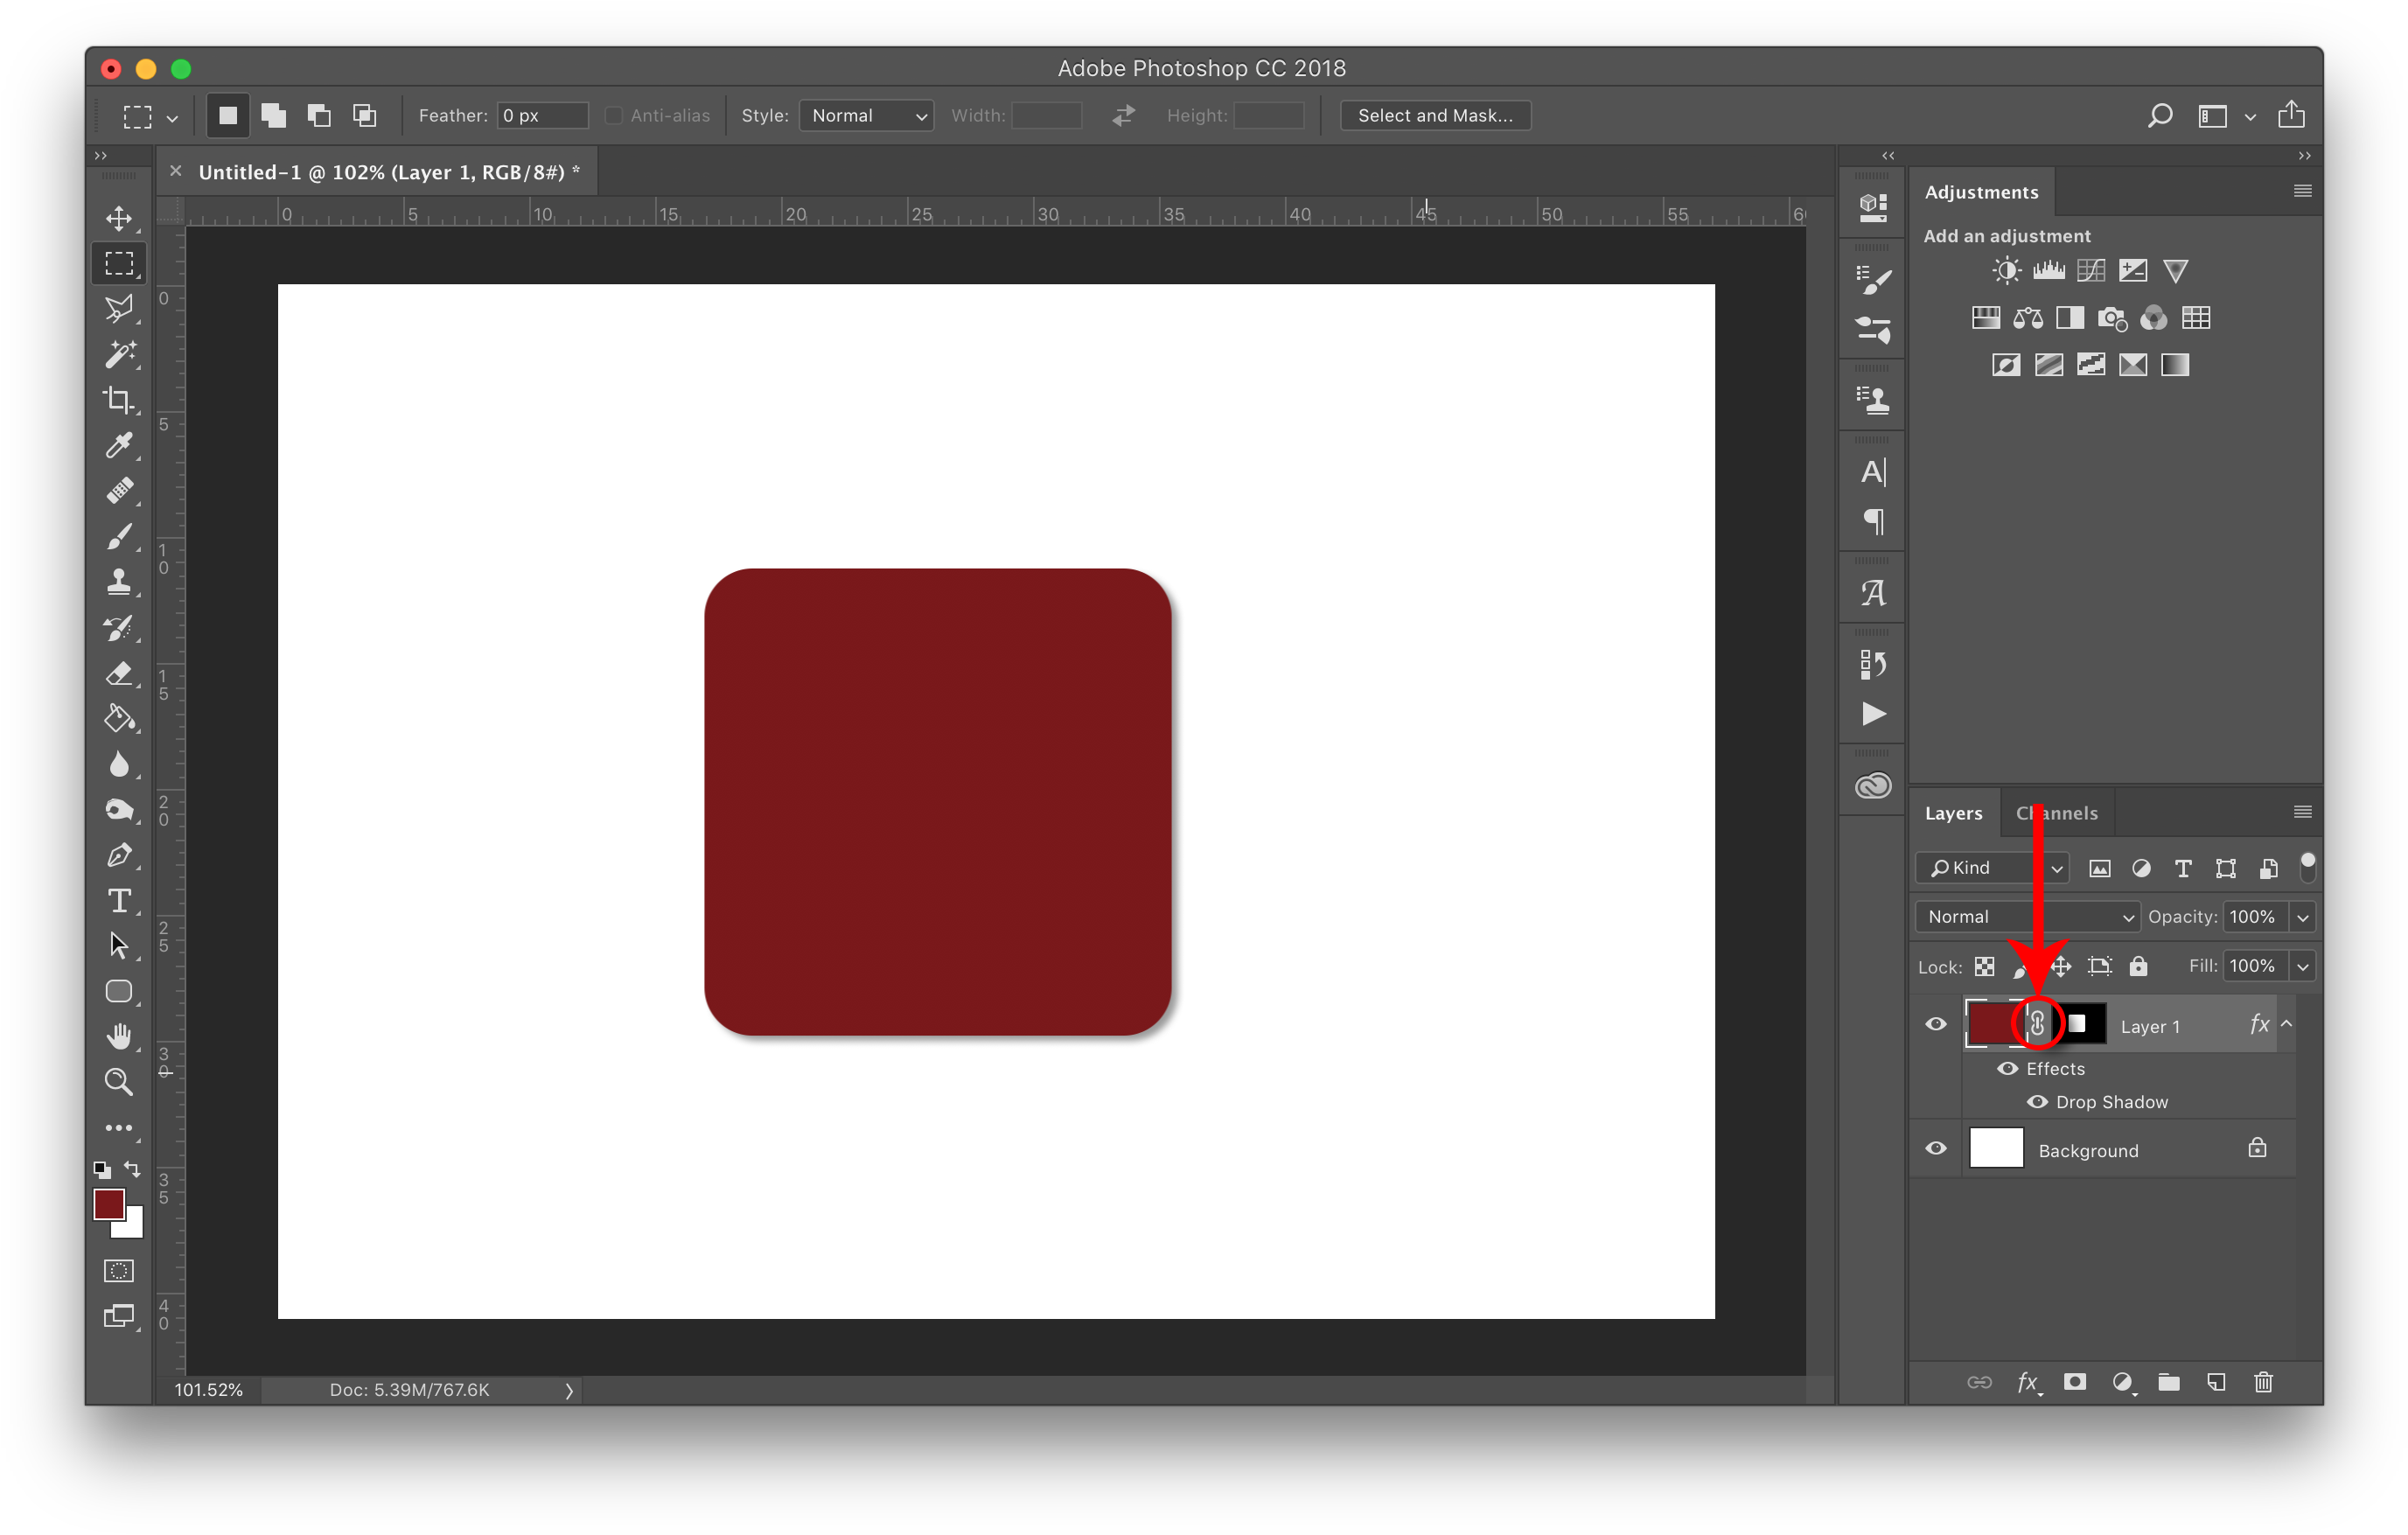The height and width of the screenshot is (1535, 2408).
Task: Toggle visibility of Background layer
Action: coord(1937,1149)
